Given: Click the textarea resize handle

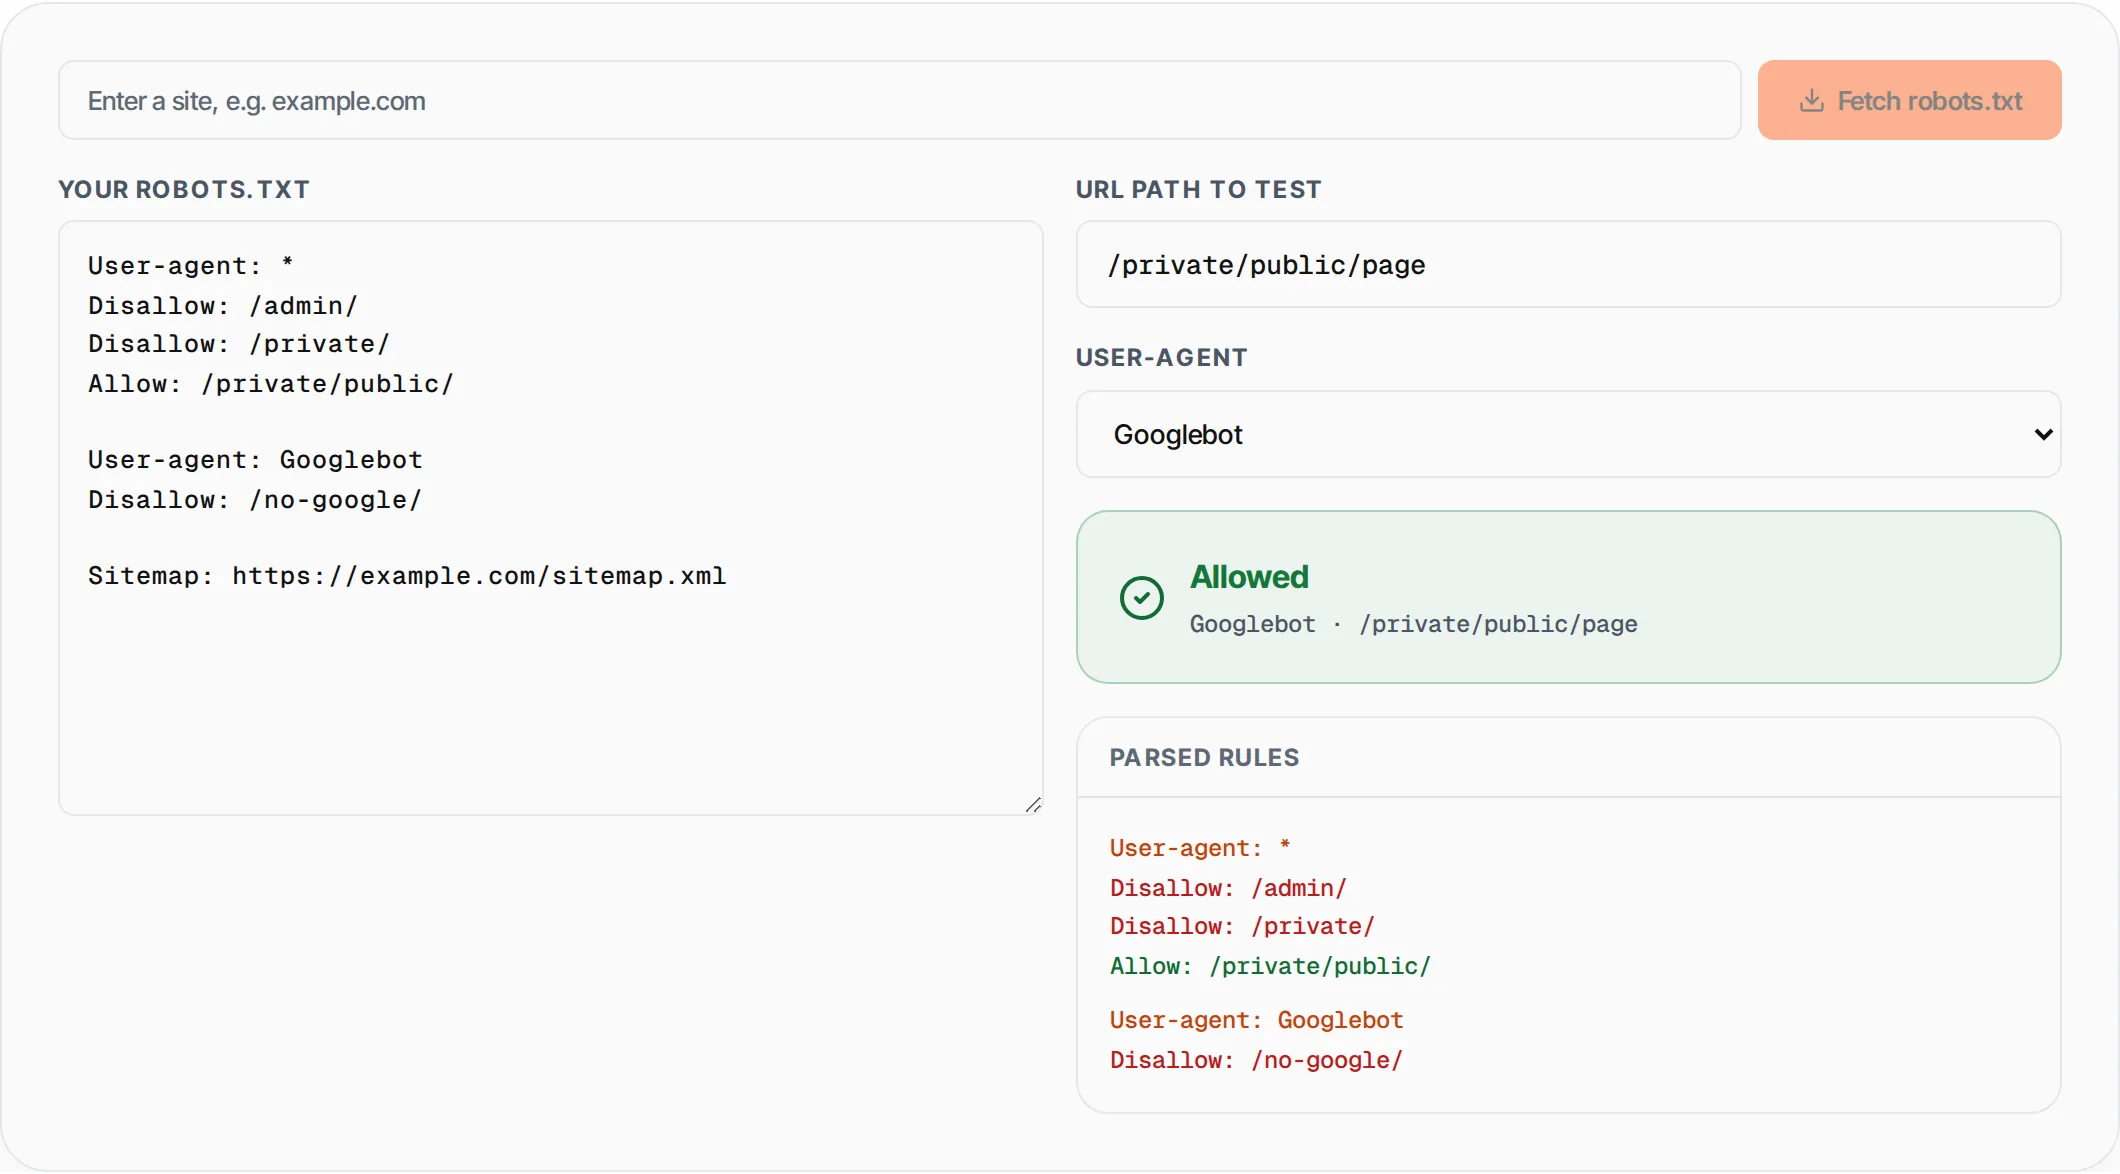Looking at the screenshot, I should pos(1033,805).
